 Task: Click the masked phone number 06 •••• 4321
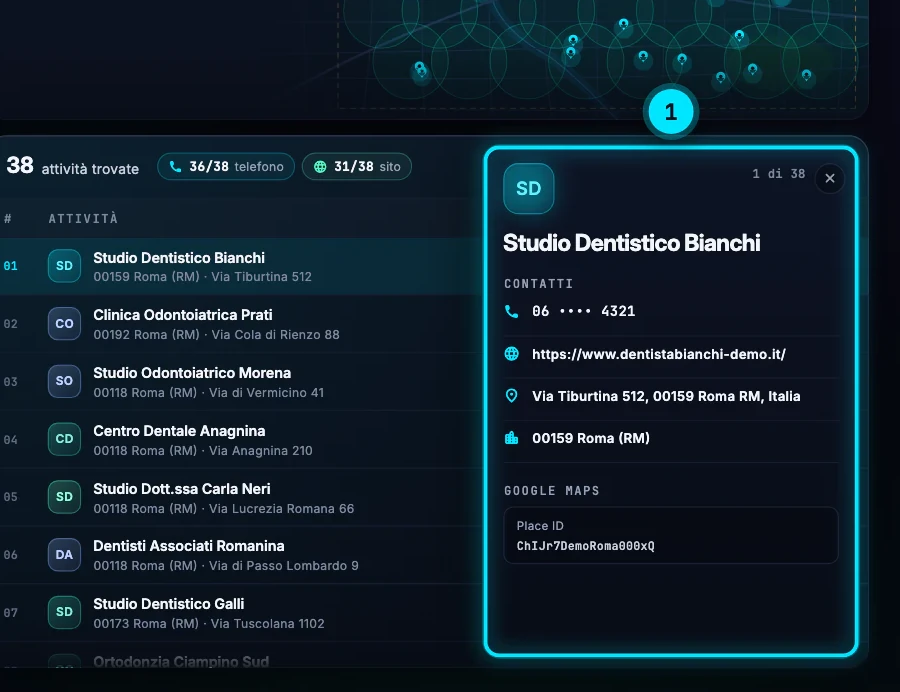pyautogui.click(x=583, y=312)
